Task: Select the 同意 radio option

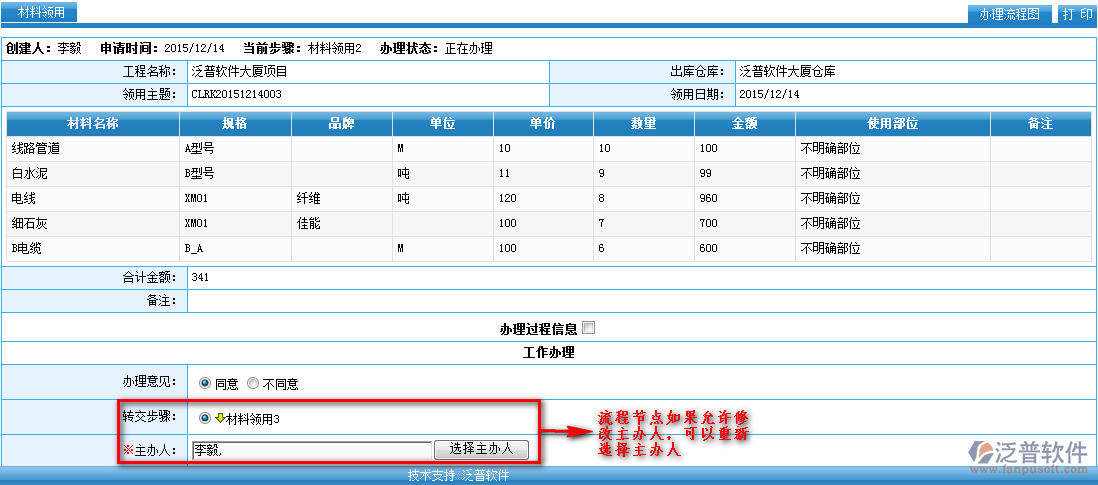Action: tap(205, 383)
